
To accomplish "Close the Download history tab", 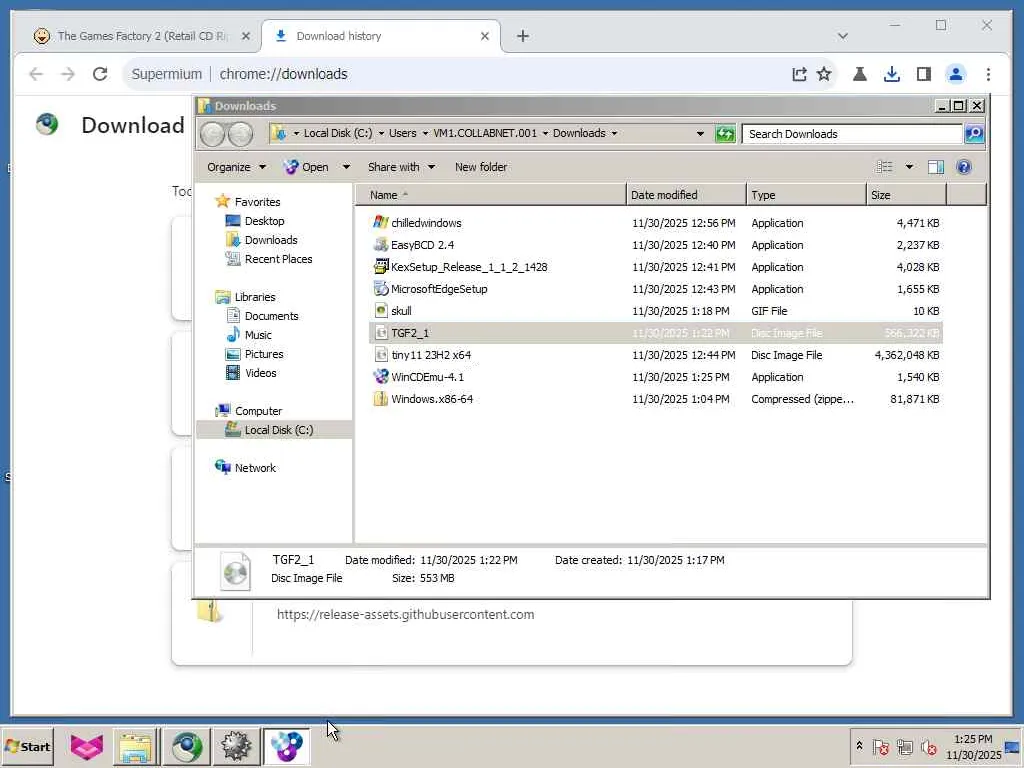I will click(485, 36).
